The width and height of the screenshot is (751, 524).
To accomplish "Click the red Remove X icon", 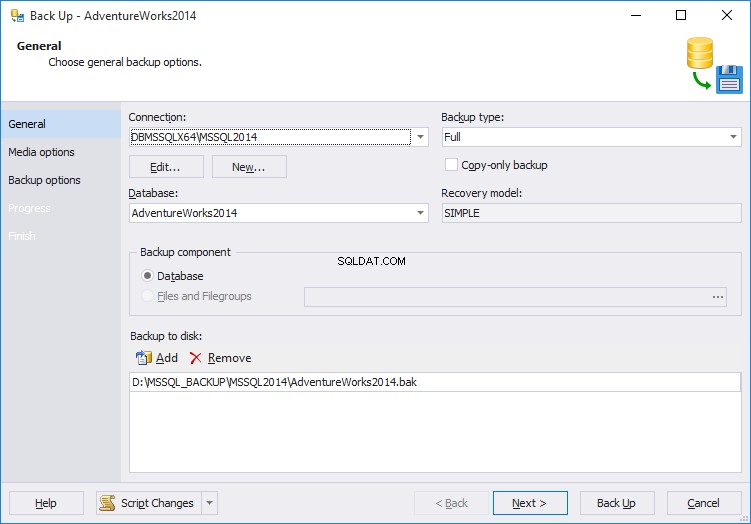I will tap(195, 358).
